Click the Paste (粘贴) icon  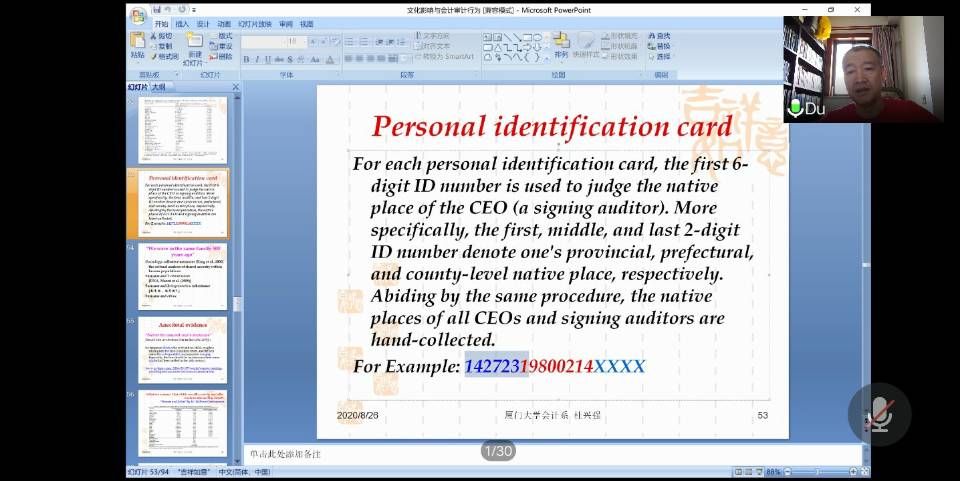pos(138,45)
